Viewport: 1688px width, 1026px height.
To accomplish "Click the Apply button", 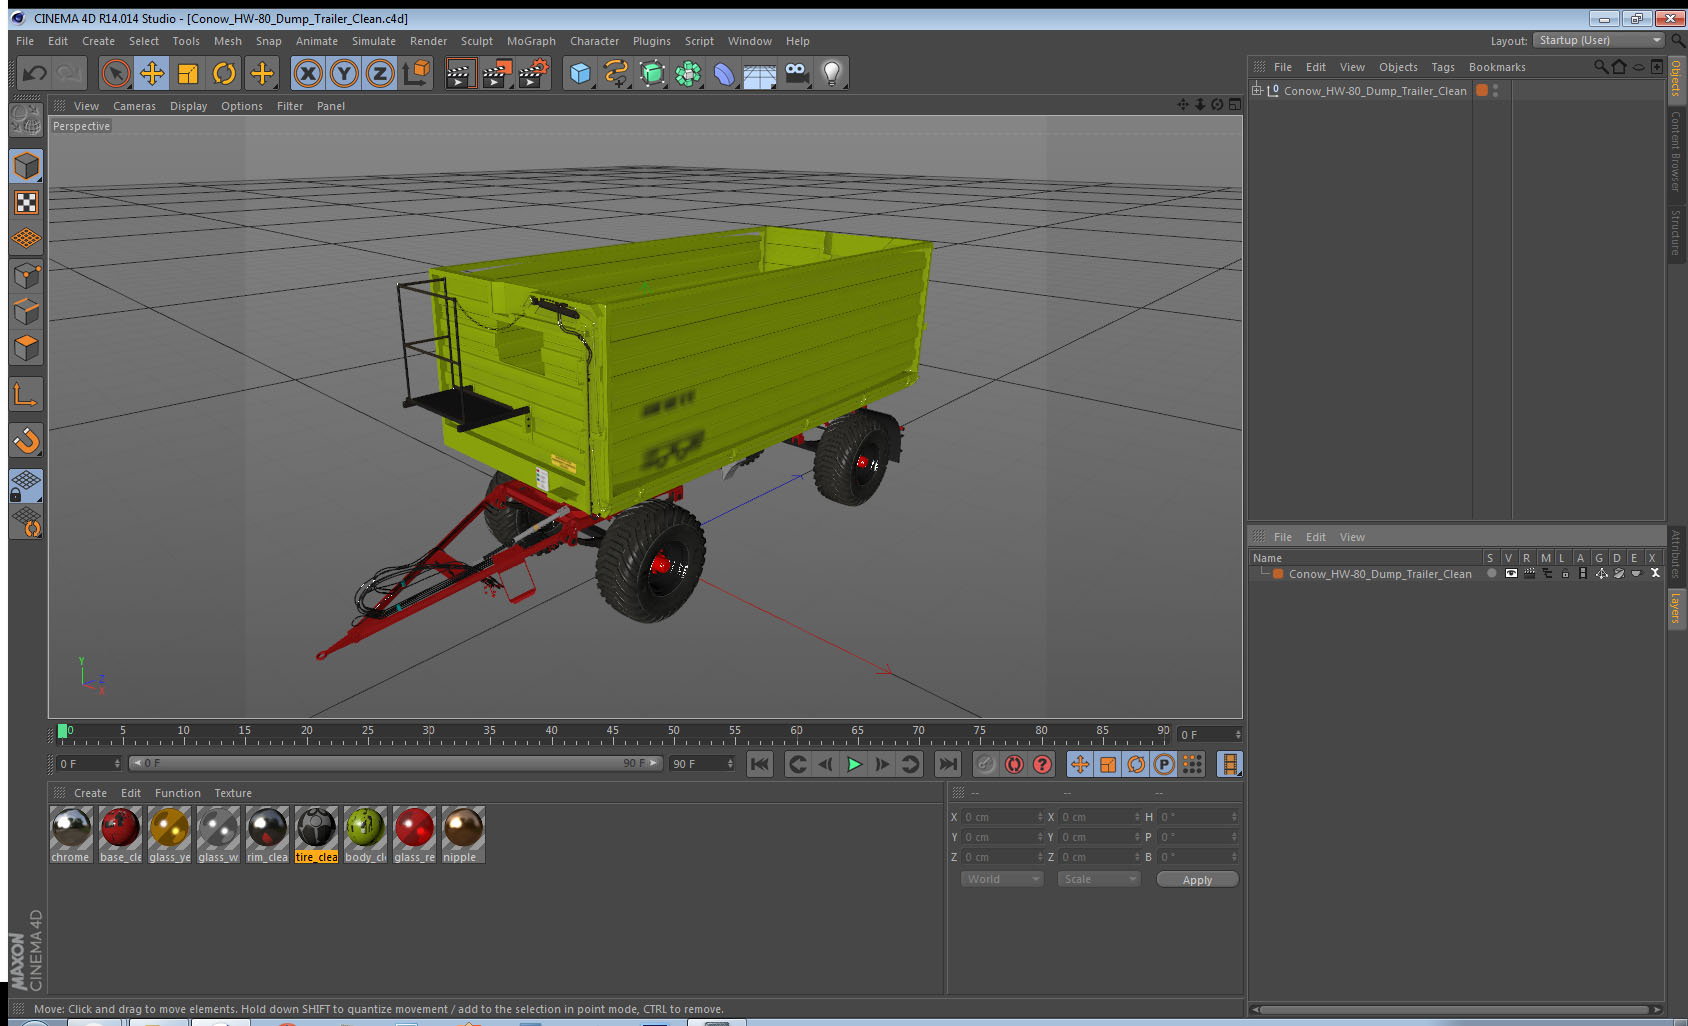I will [x=1197, y=880].
